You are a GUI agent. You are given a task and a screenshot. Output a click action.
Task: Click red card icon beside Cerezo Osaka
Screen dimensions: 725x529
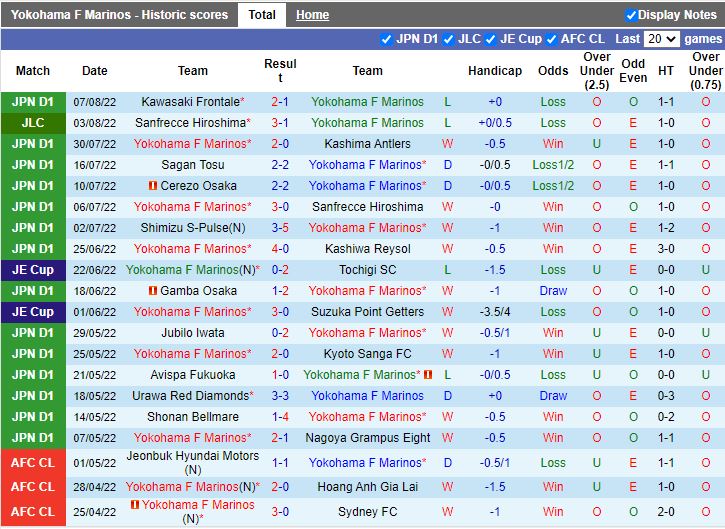pyautogui.click(x=152, y=186)
